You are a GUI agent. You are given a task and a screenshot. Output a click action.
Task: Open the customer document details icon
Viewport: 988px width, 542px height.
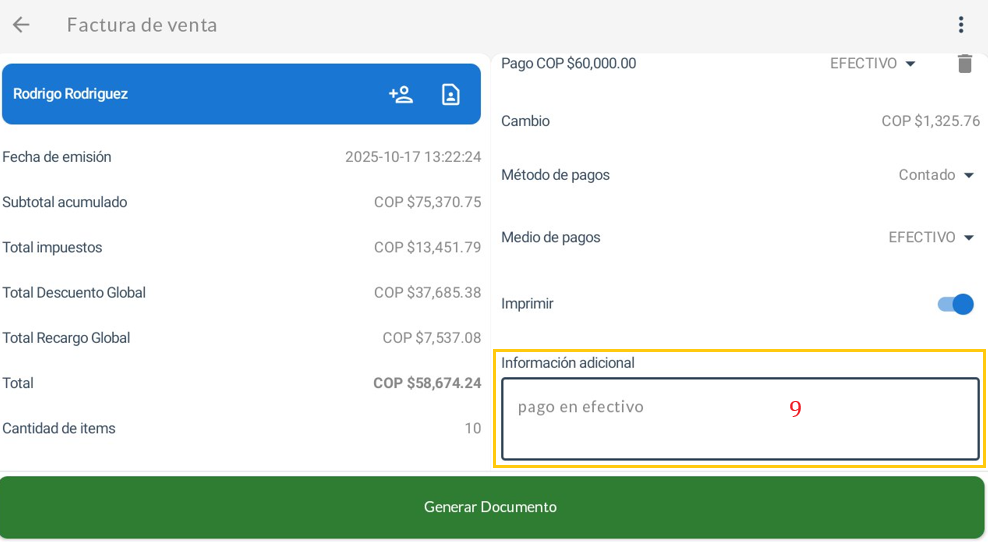click(x=451, y=94)
